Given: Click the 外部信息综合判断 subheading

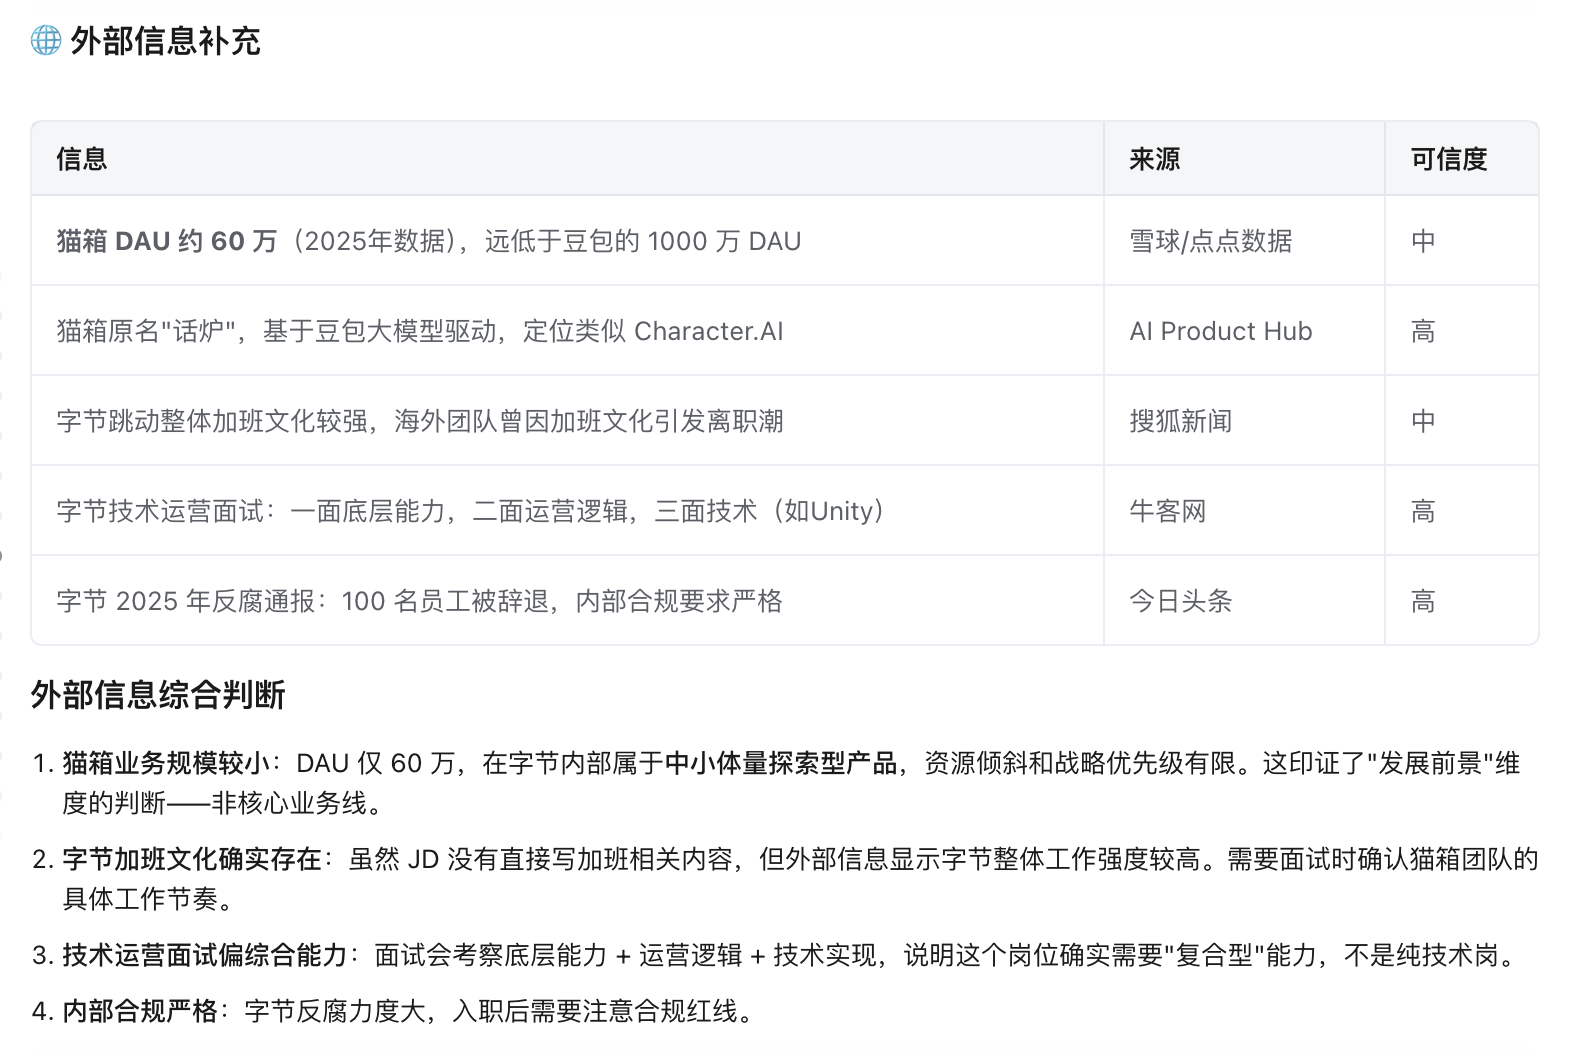Looking at the screenshot, I should (x=158, y=694).
